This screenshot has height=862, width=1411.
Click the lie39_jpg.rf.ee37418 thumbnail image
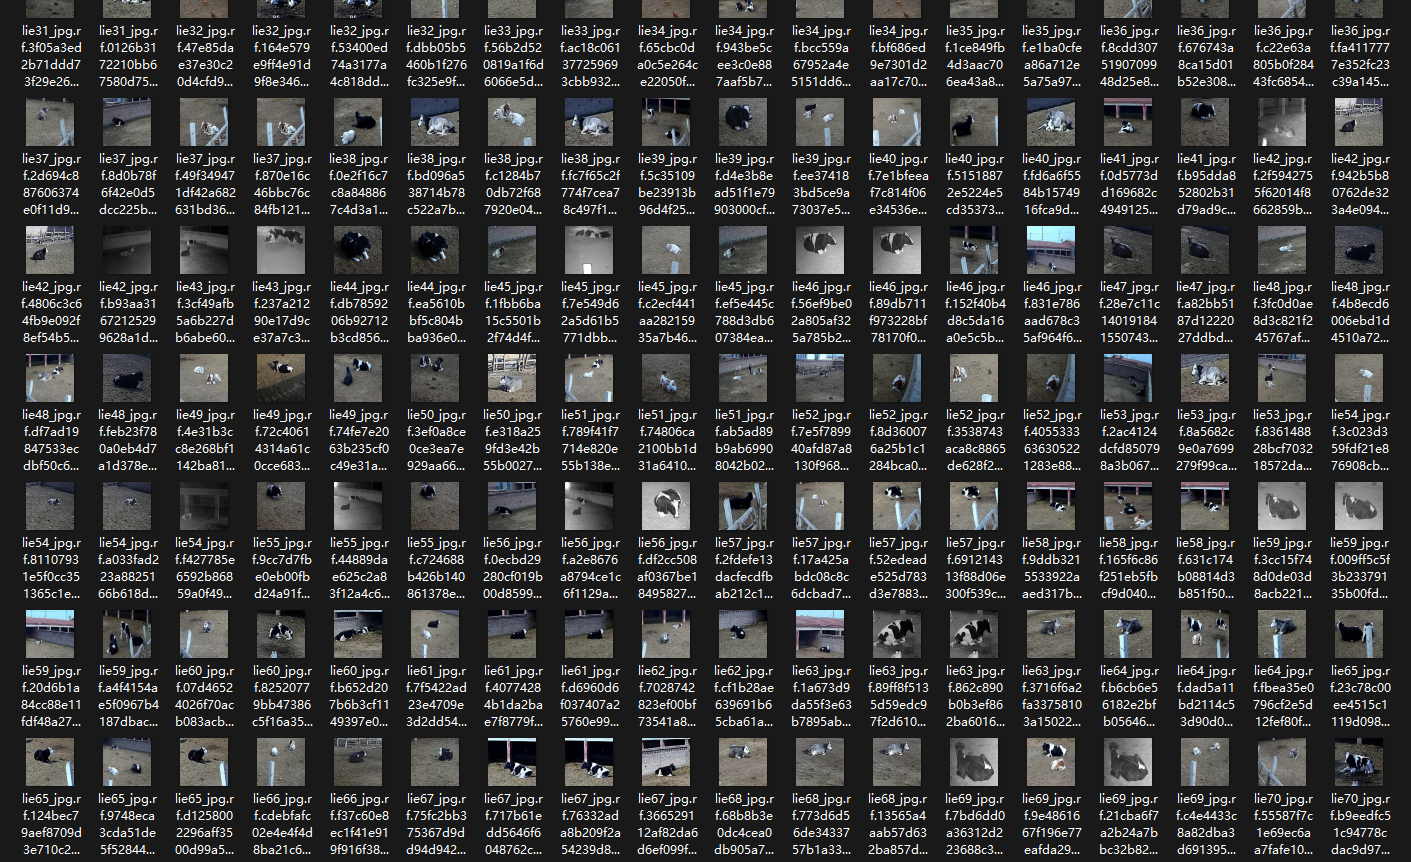click(x=820, y=122)
